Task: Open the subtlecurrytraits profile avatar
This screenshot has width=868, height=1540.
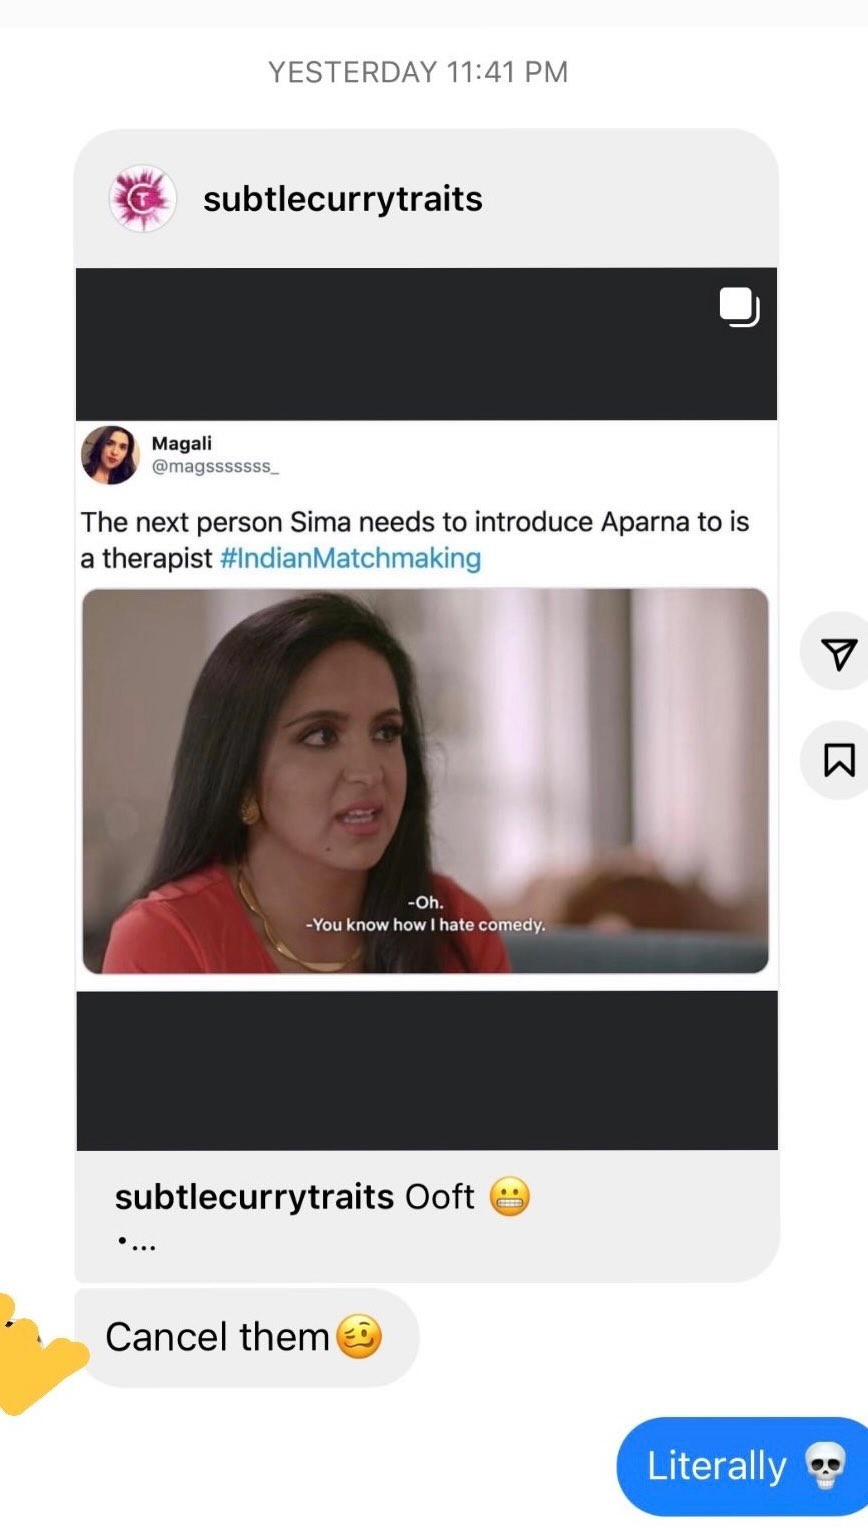Action: [142, 198]
